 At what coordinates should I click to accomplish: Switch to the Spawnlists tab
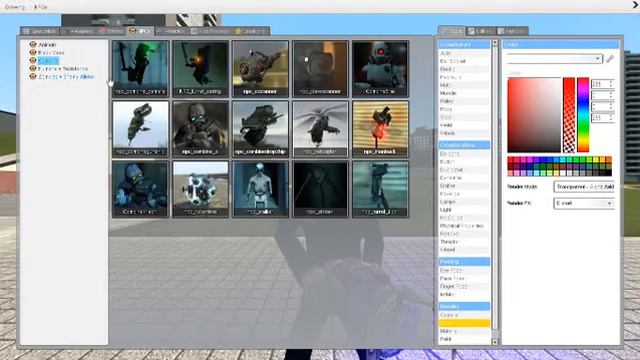[x=40, y=31]
